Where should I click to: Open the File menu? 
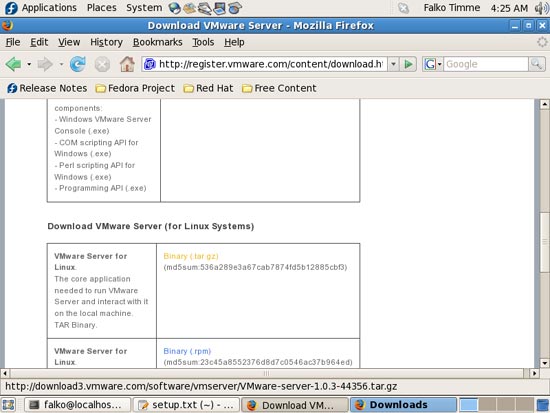13,42
